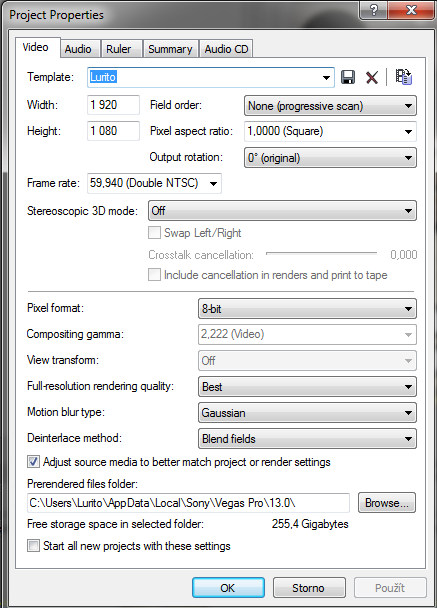Screen dimensions: 437x608
Task: Enable Start all new projects with these settings
Action: tap(33, 546)
